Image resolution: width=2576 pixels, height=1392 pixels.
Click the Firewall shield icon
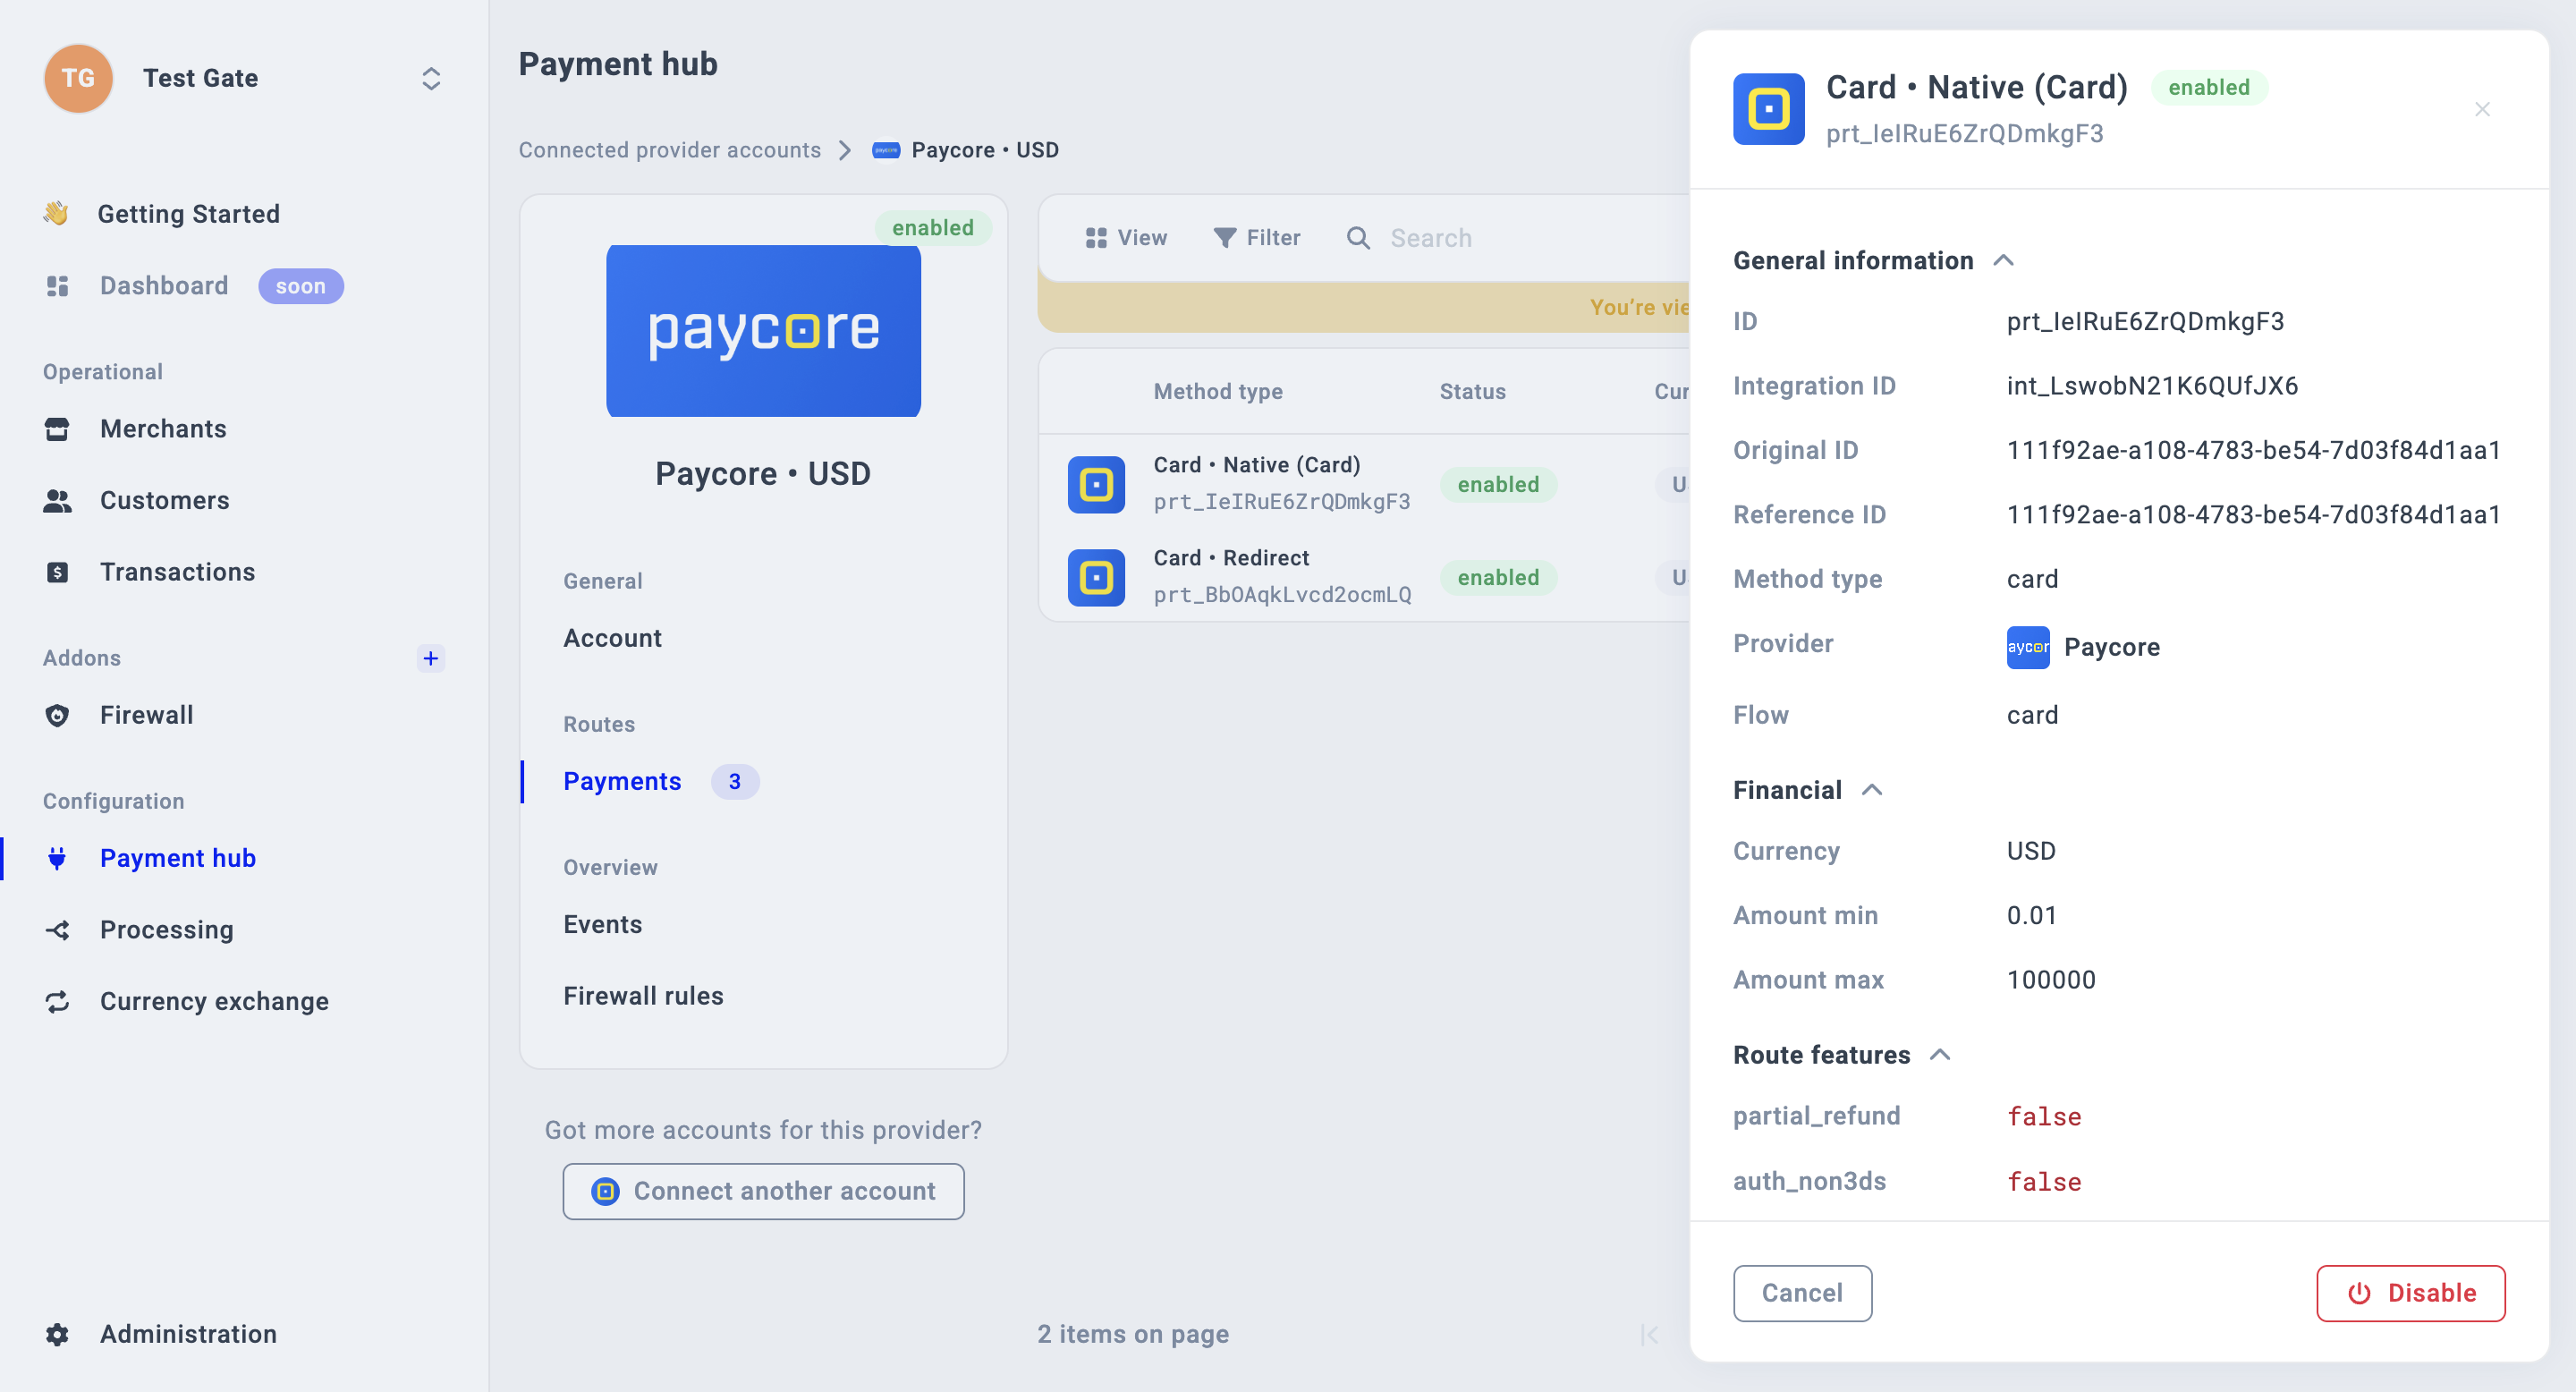click(57, 715)
